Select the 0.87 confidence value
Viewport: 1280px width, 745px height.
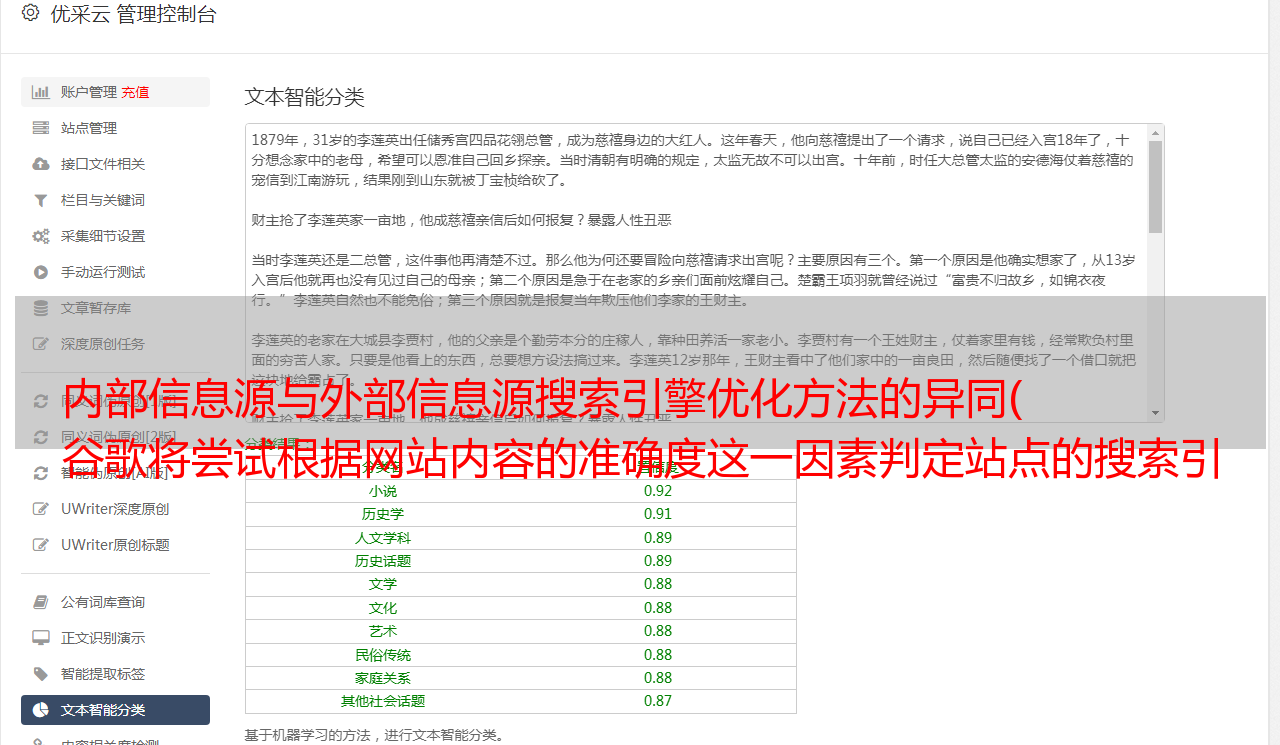point(658,701)
